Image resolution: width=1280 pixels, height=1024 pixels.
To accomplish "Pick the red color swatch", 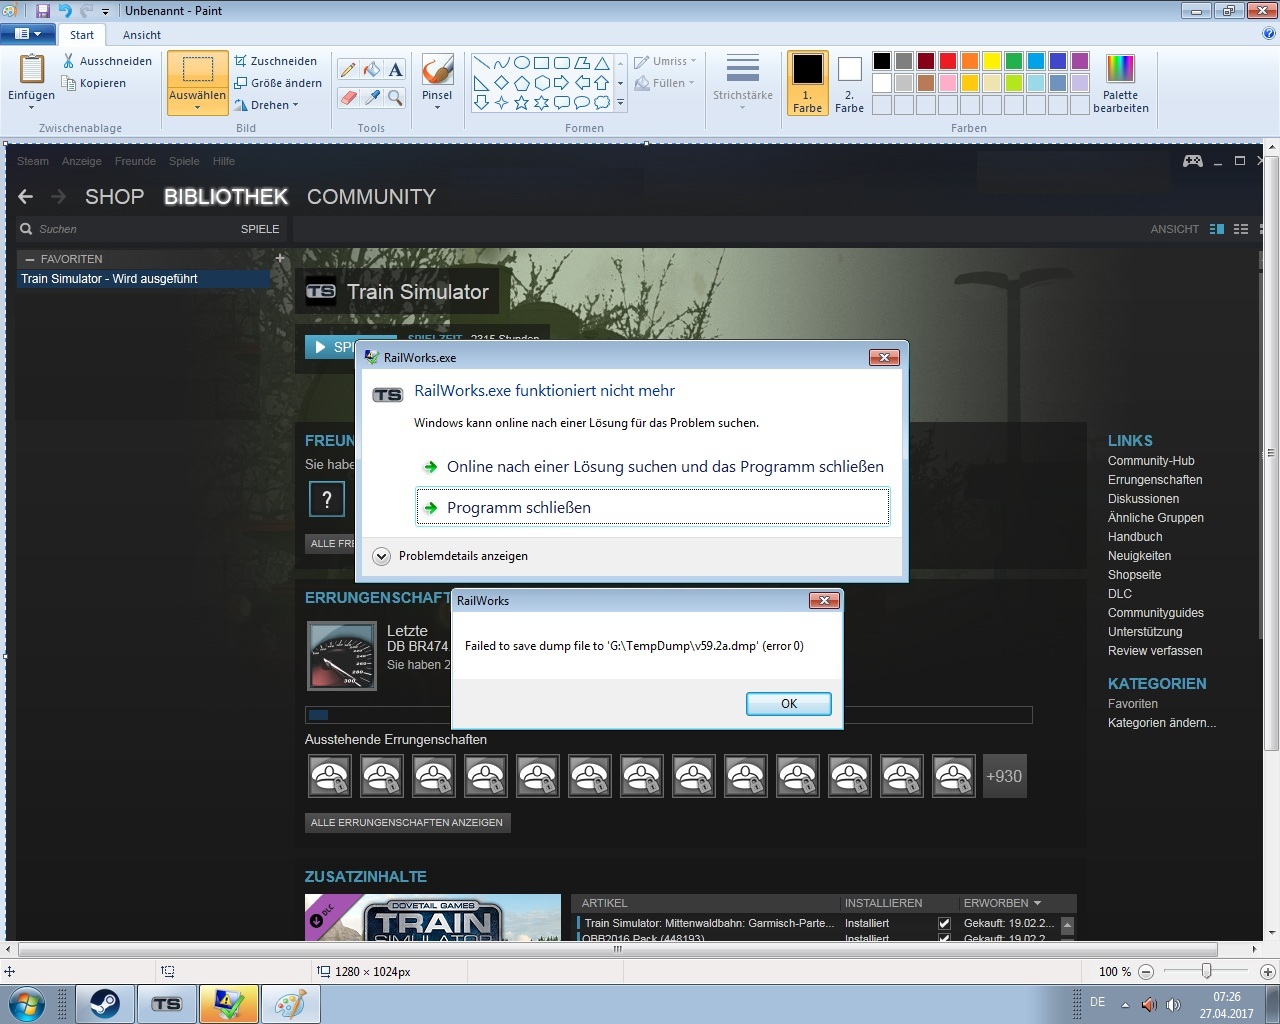I will pyautogui.click(x=947, y=61).
